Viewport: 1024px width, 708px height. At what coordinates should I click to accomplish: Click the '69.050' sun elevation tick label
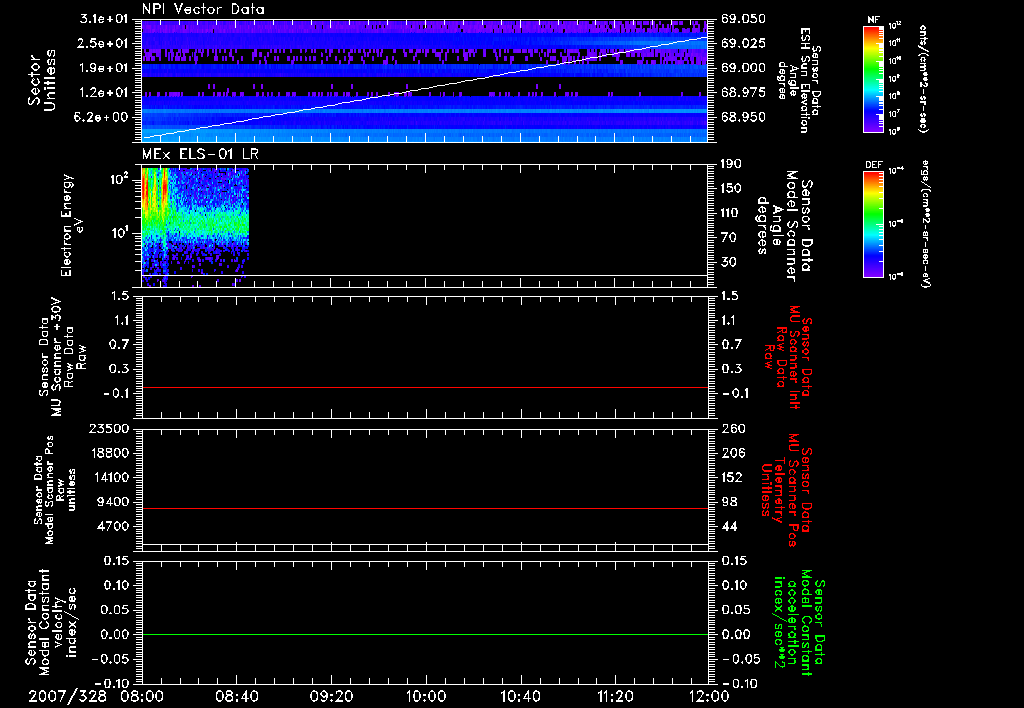[743, 19]
